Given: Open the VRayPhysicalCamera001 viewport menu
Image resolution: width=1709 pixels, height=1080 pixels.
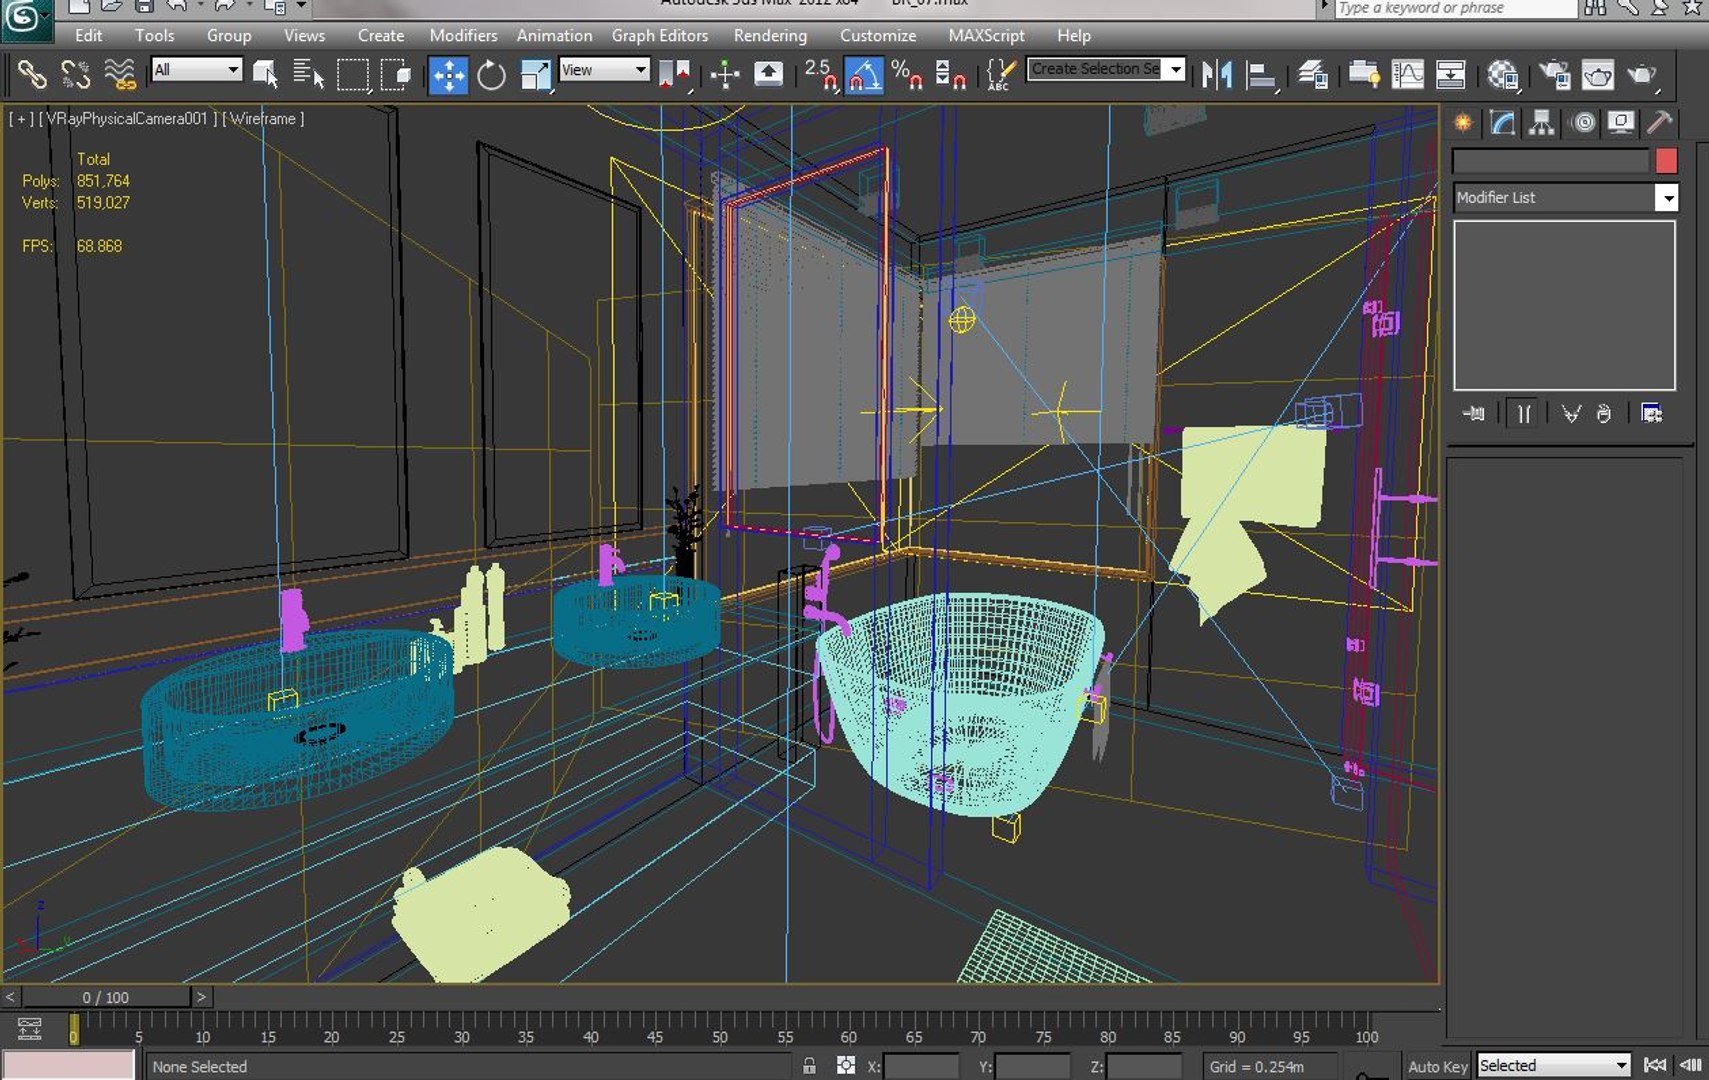Looking at the screenshot, I should pyautogui.click(x=128, y=118).
